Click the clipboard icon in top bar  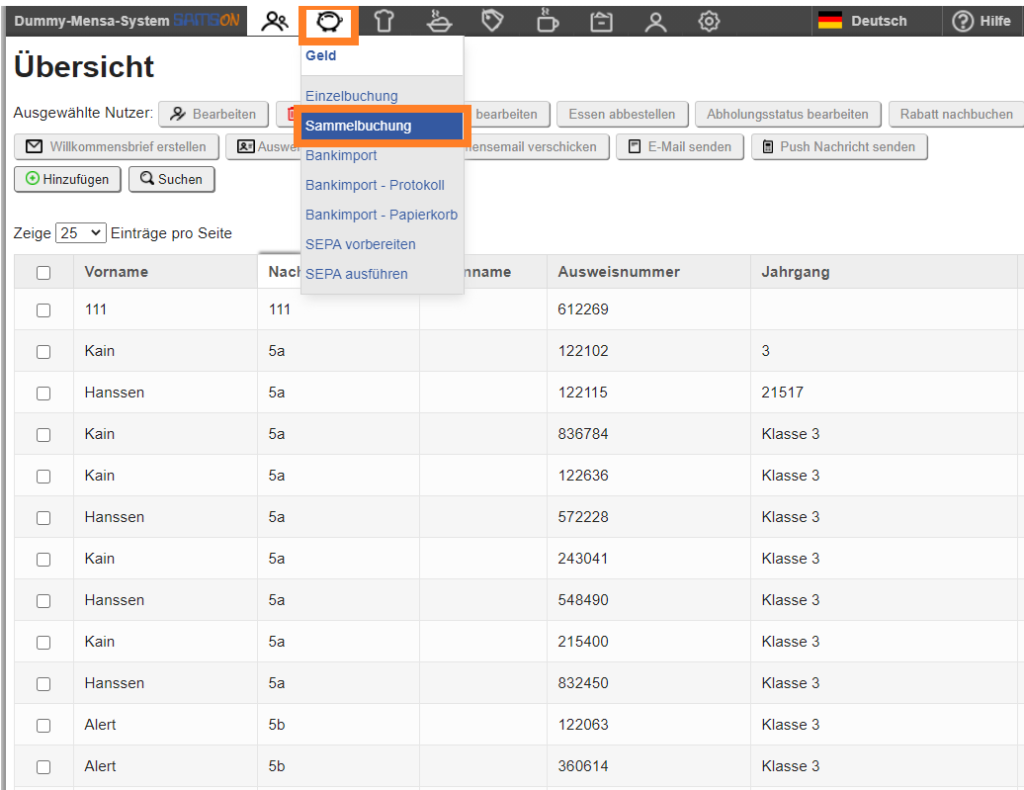pos(601,22)
